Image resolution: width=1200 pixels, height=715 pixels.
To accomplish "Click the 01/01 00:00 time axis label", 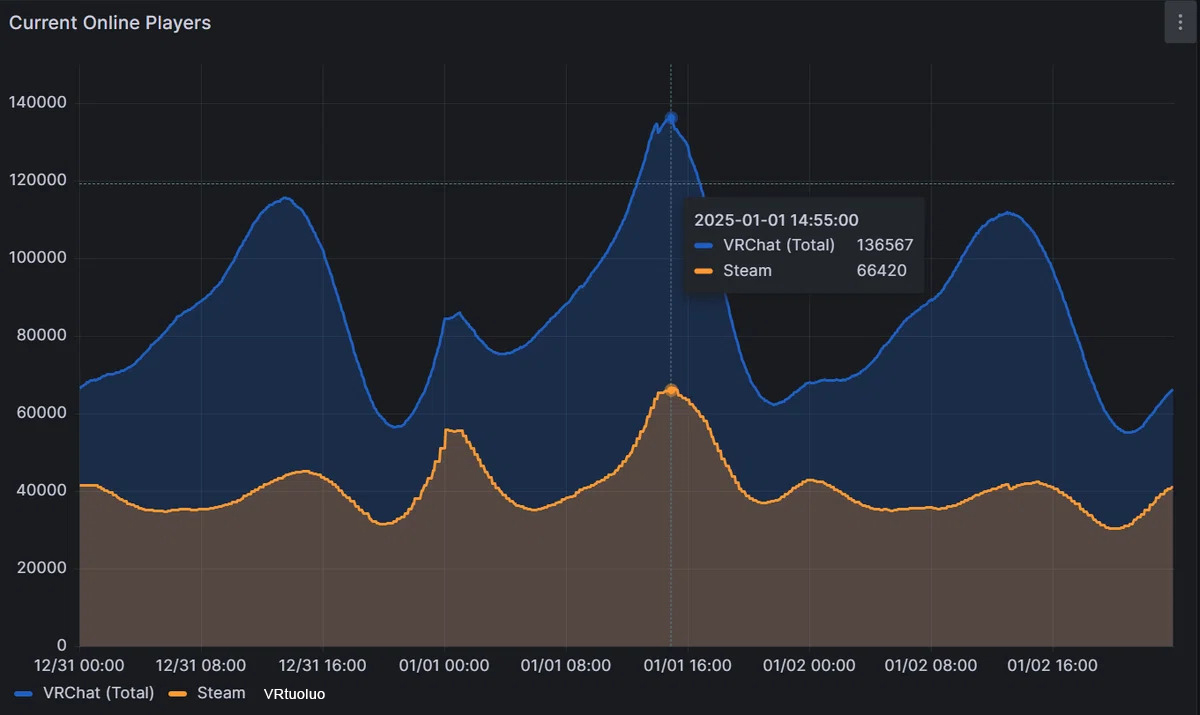I will pyautogui.click(x=444, y=665).
